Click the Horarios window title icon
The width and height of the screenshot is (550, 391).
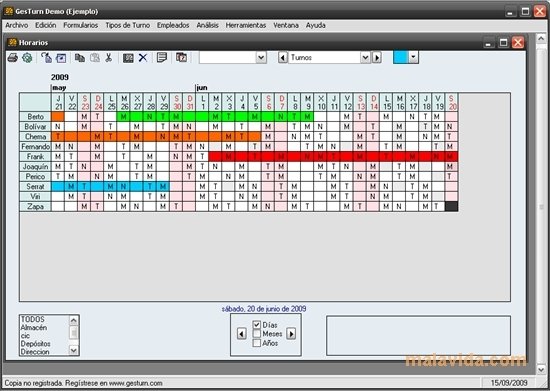pyautogui.click(x=12, y=42)
